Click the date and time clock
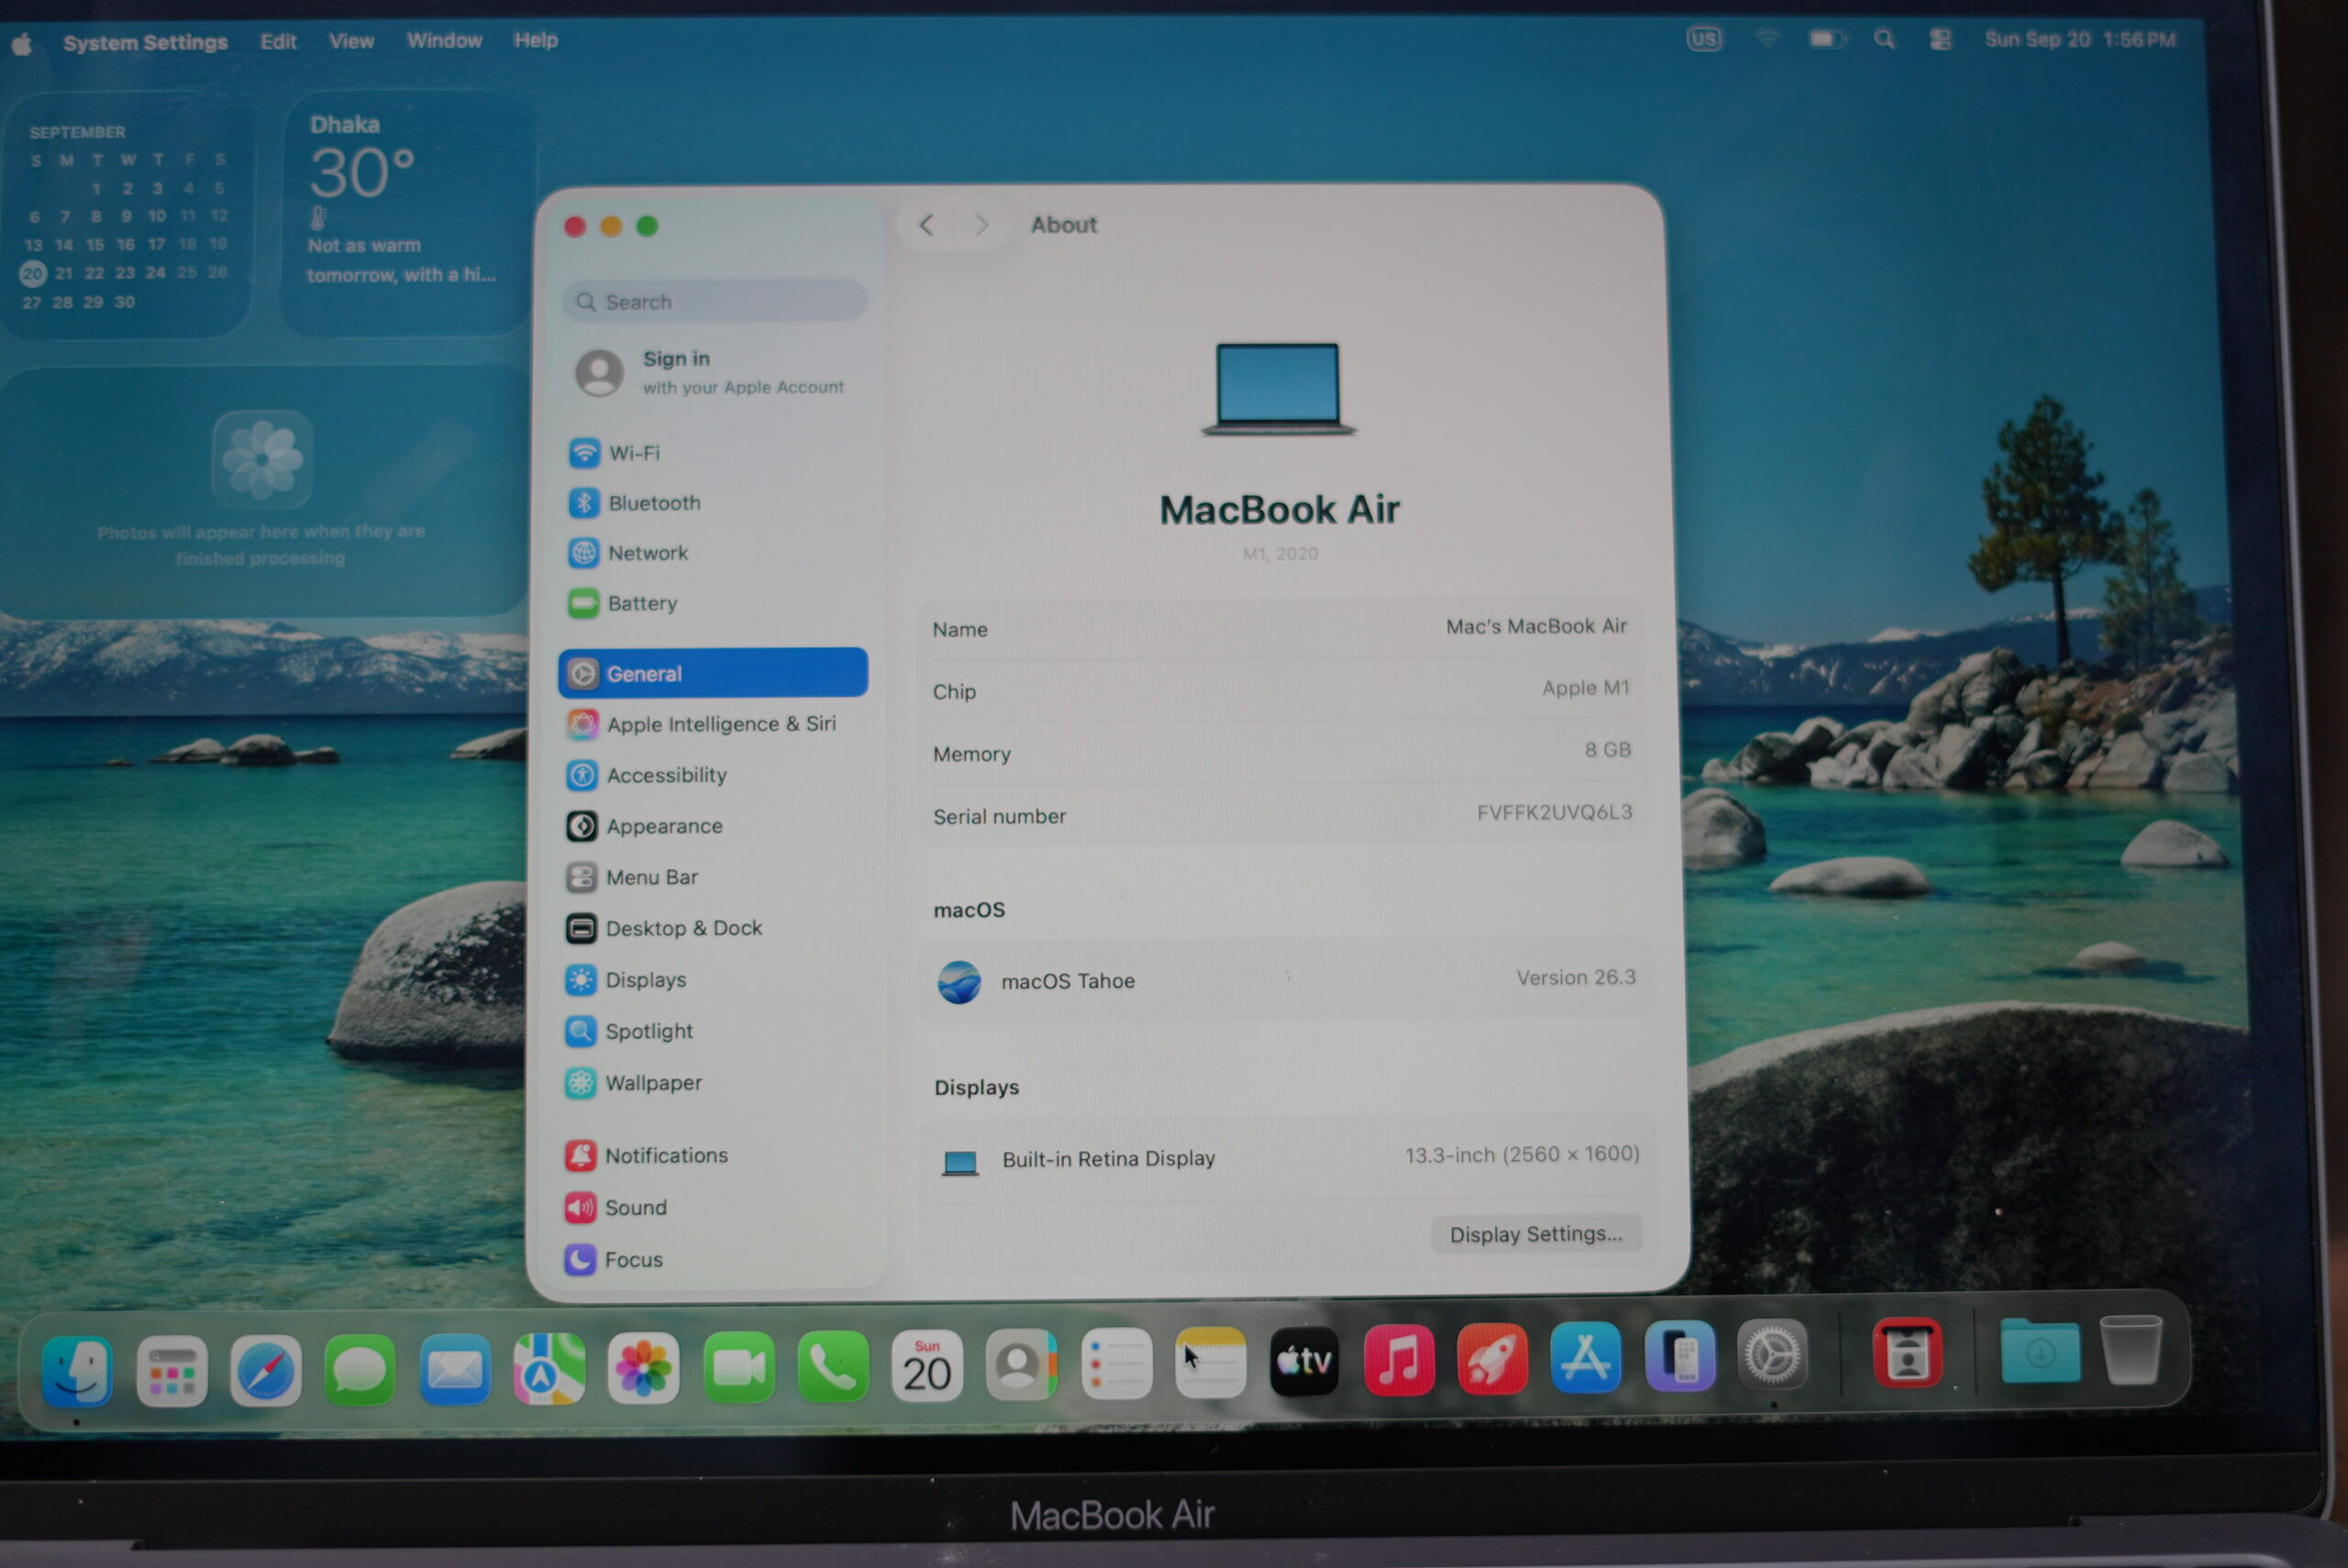Image resolution: width=2348 pixels, height=1568 pixels. [2080, 40]
